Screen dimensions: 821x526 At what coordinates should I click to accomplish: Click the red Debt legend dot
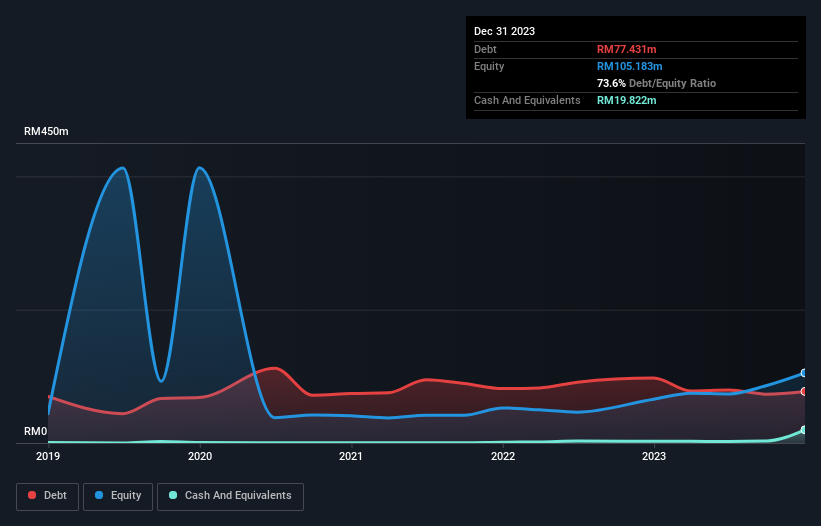point(32,495)
